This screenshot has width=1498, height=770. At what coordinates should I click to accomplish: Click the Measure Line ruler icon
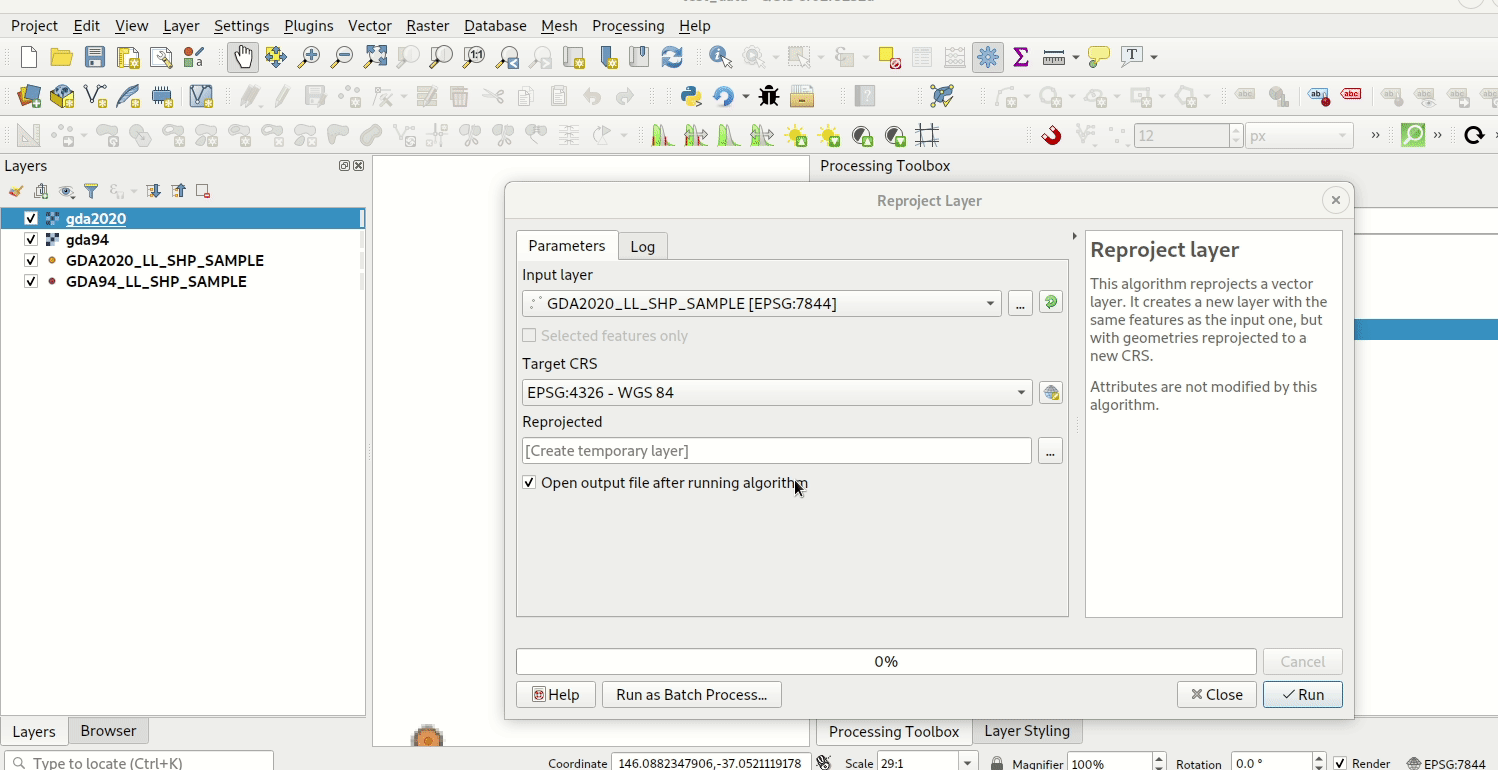coord(1053,57)
